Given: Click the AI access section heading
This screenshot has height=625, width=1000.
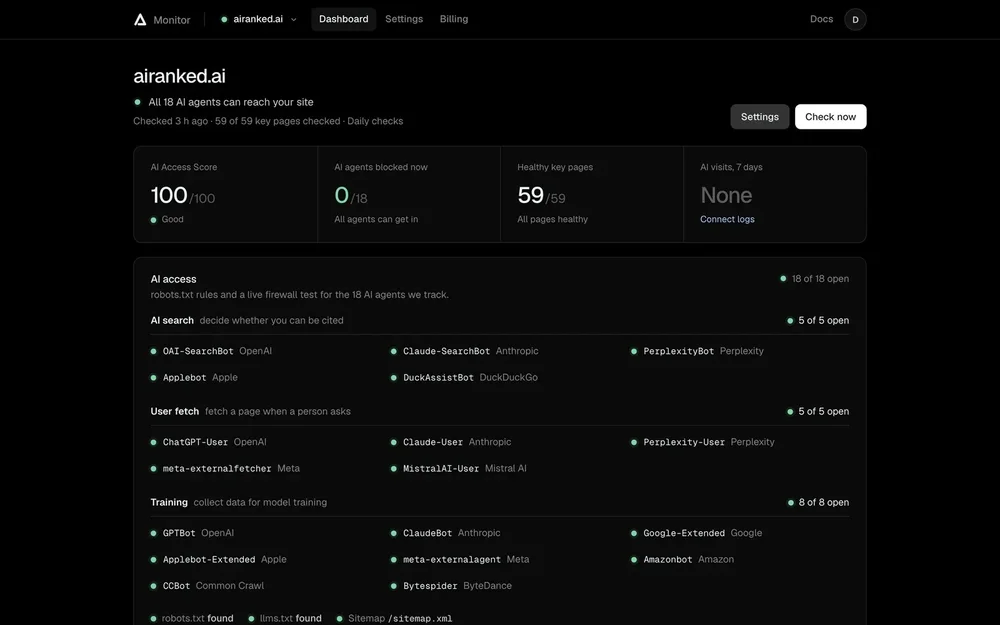Looking at the screenshot, I should tap(173, 279).
